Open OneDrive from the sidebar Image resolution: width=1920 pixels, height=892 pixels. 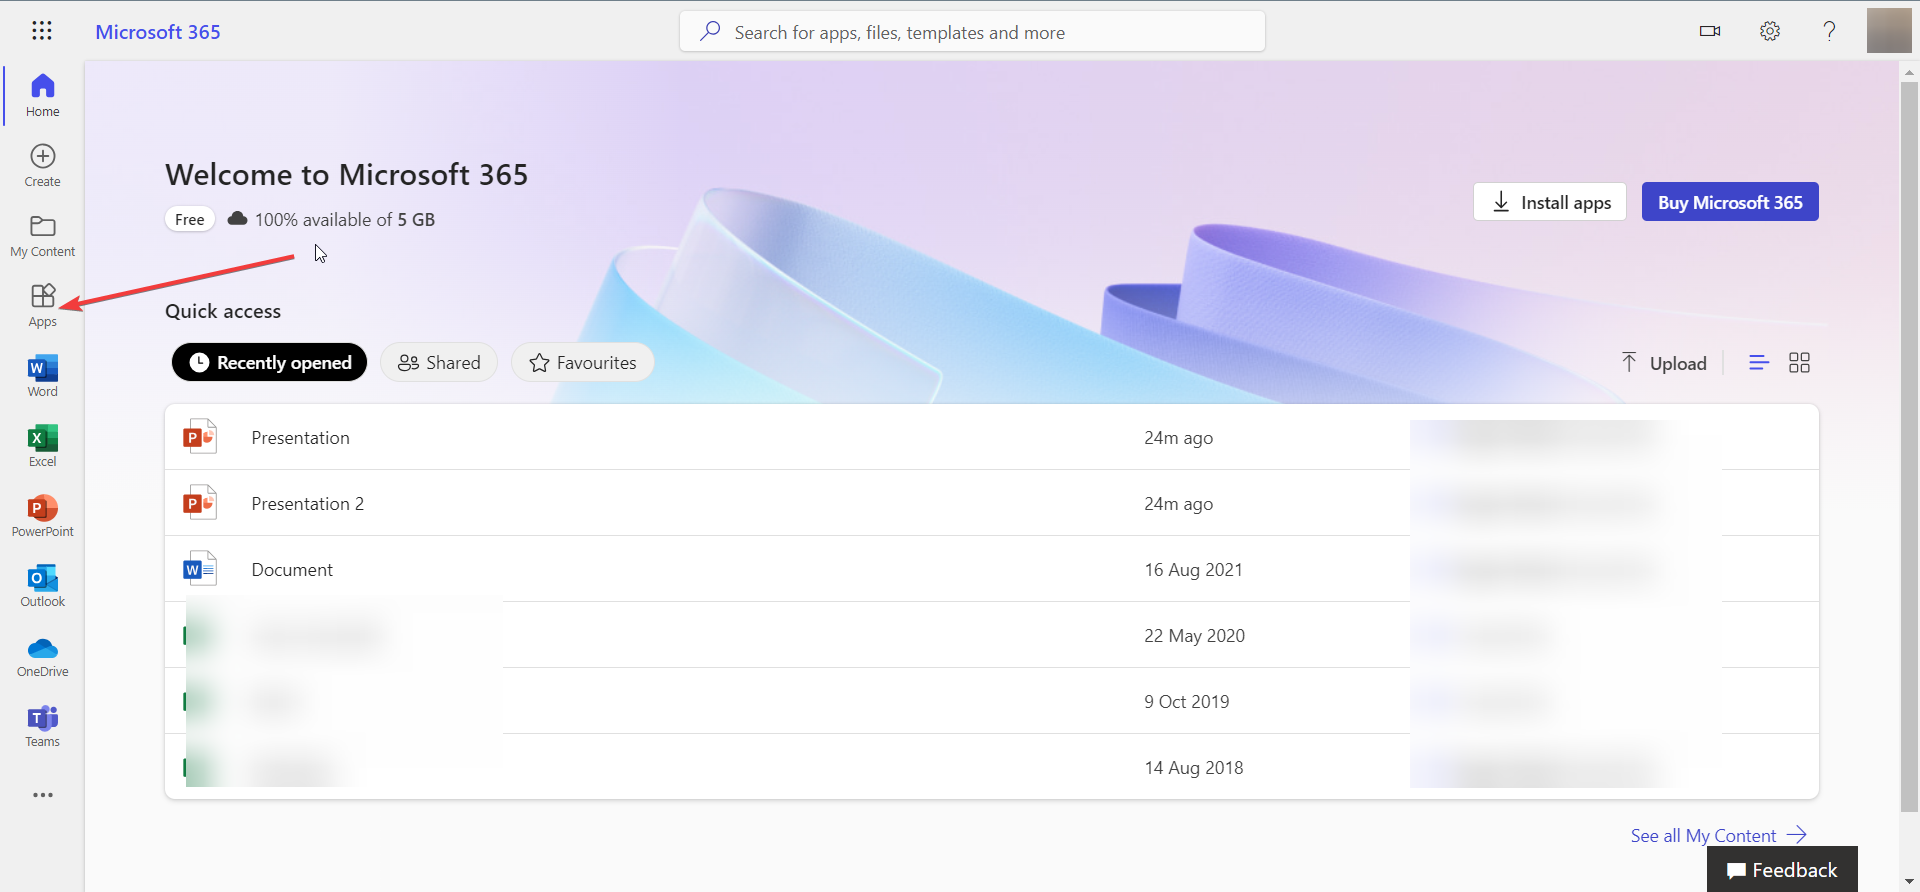[43, 655]
